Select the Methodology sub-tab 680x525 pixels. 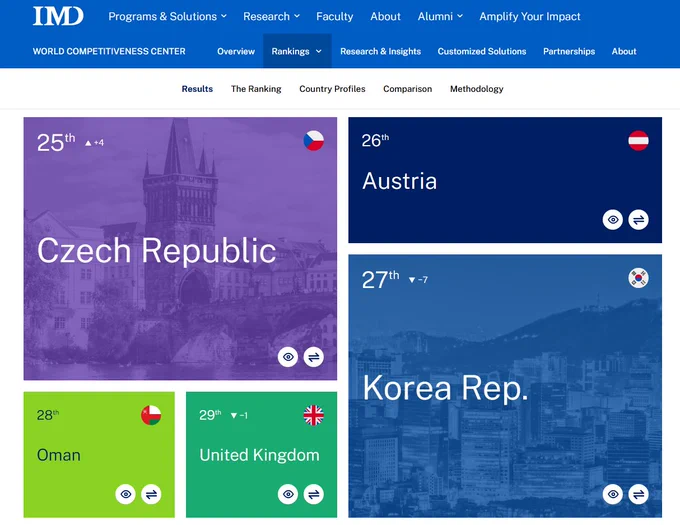coord(477,89)
